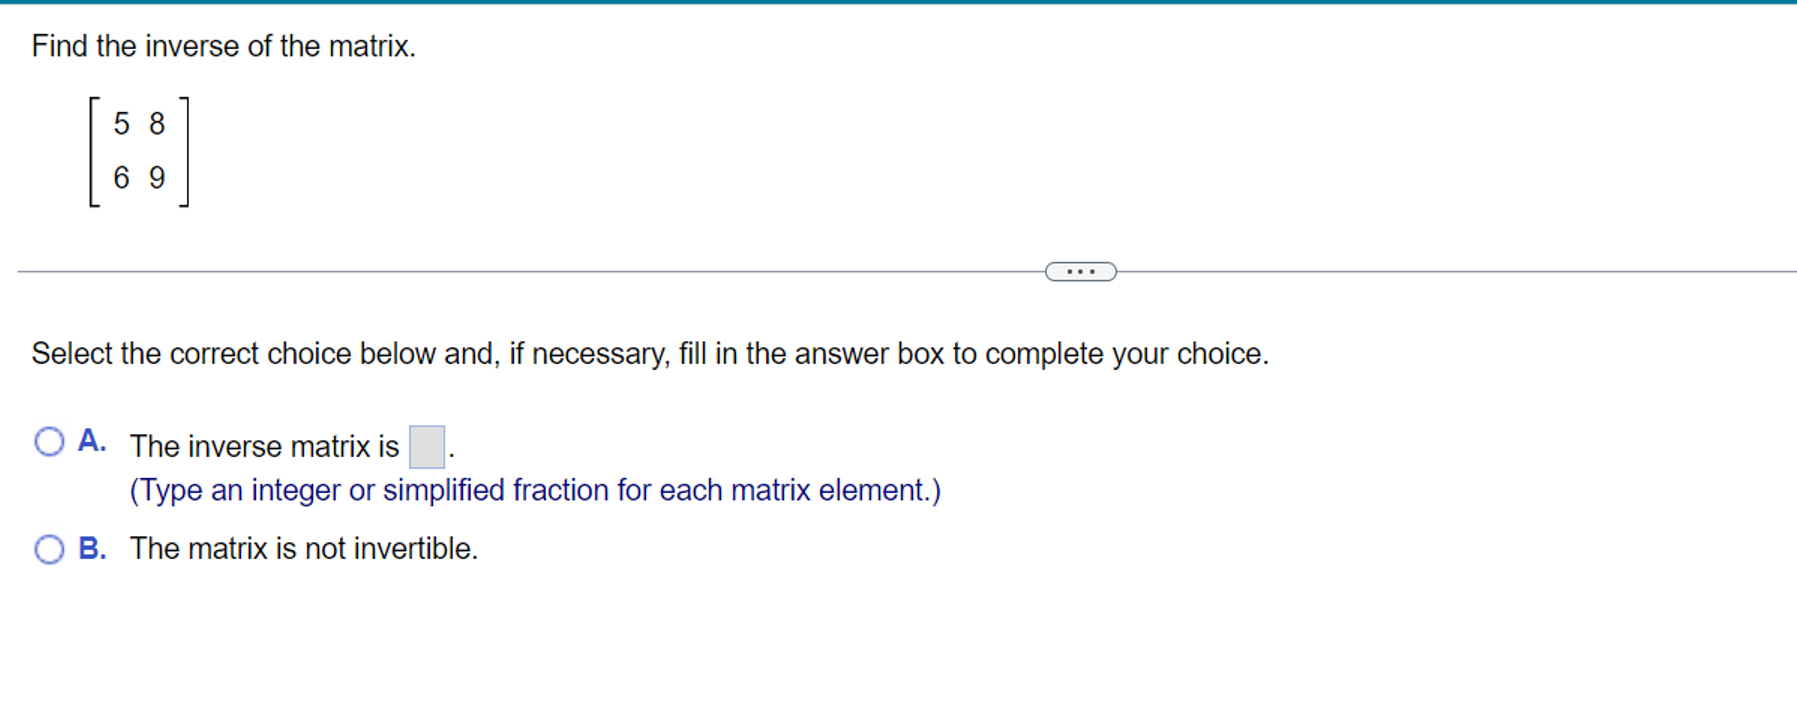This screenshot has width=1797, height=702.
Task: Click the text 'The inverse matrix is'
Action: point(265,446)
